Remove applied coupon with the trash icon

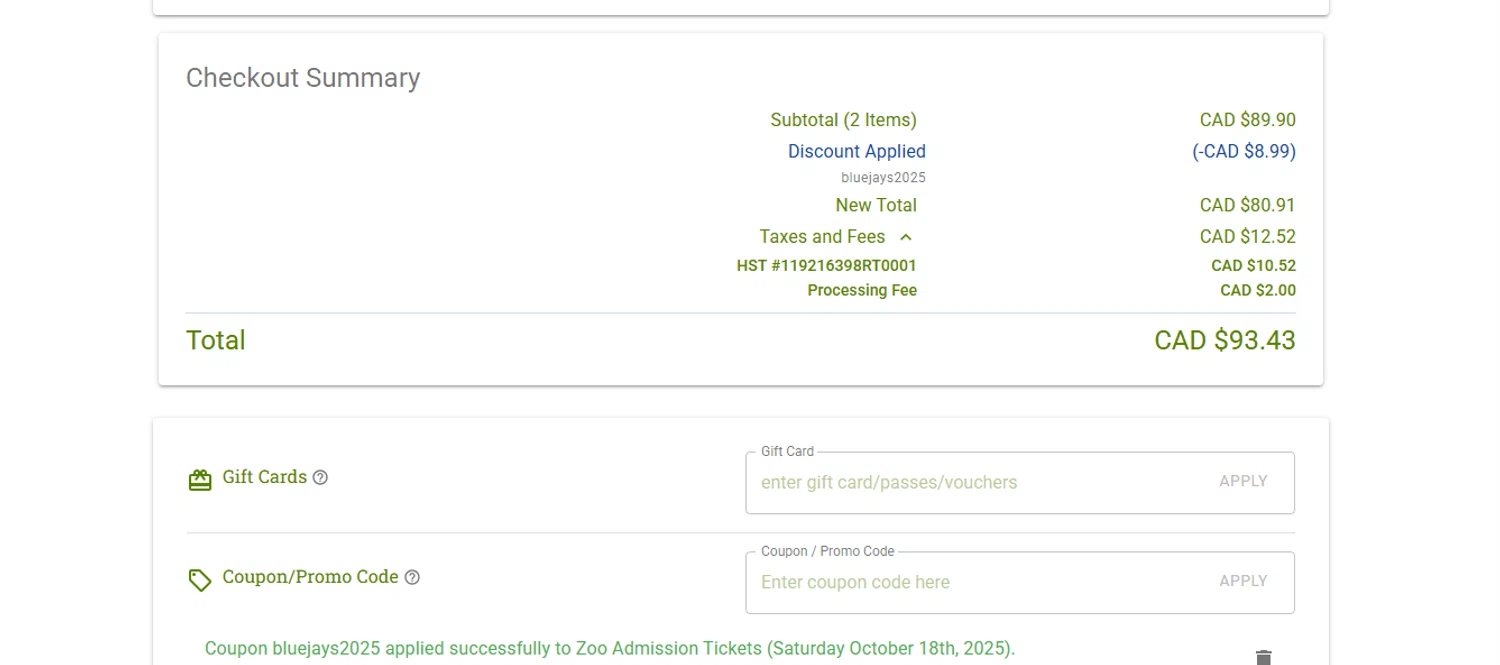pyautogui.click(x=1263, y=656)
